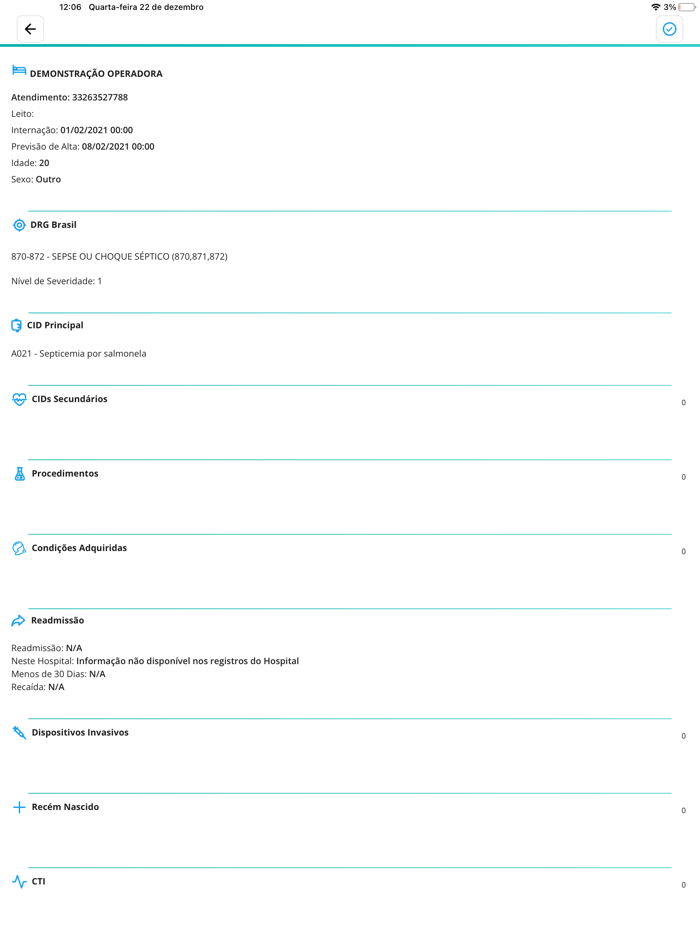Tap the CIDs Secundários heart icon

click(x=19, y=400)
